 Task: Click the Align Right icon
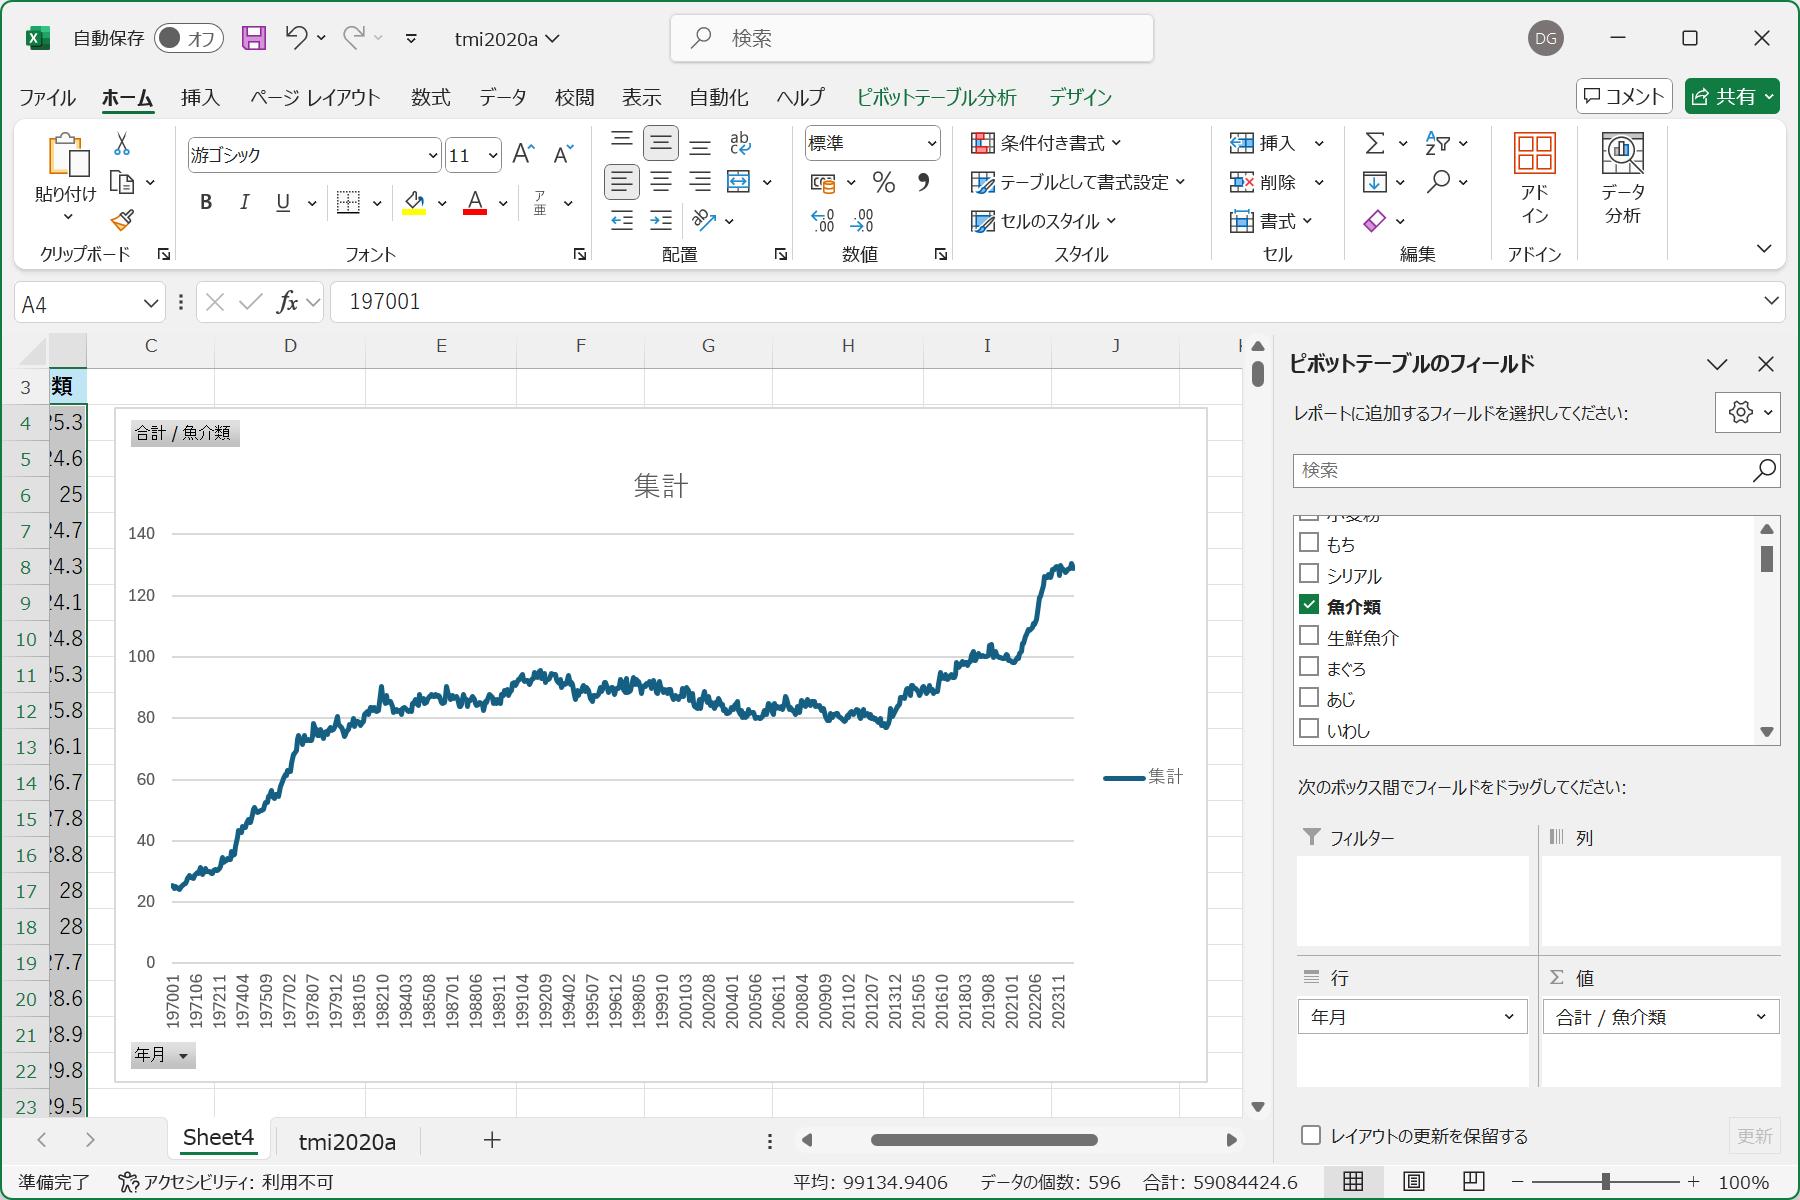pos(700,182)
